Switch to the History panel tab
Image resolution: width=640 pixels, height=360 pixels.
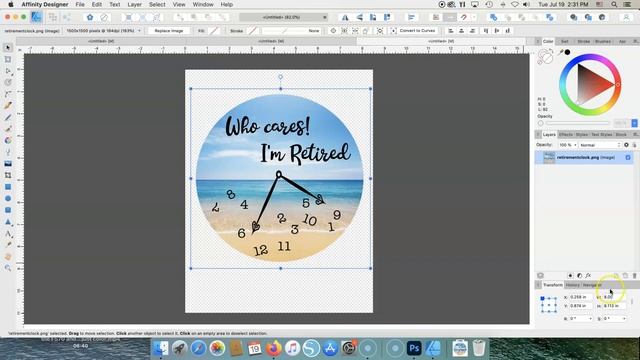(x=573, y=285)
